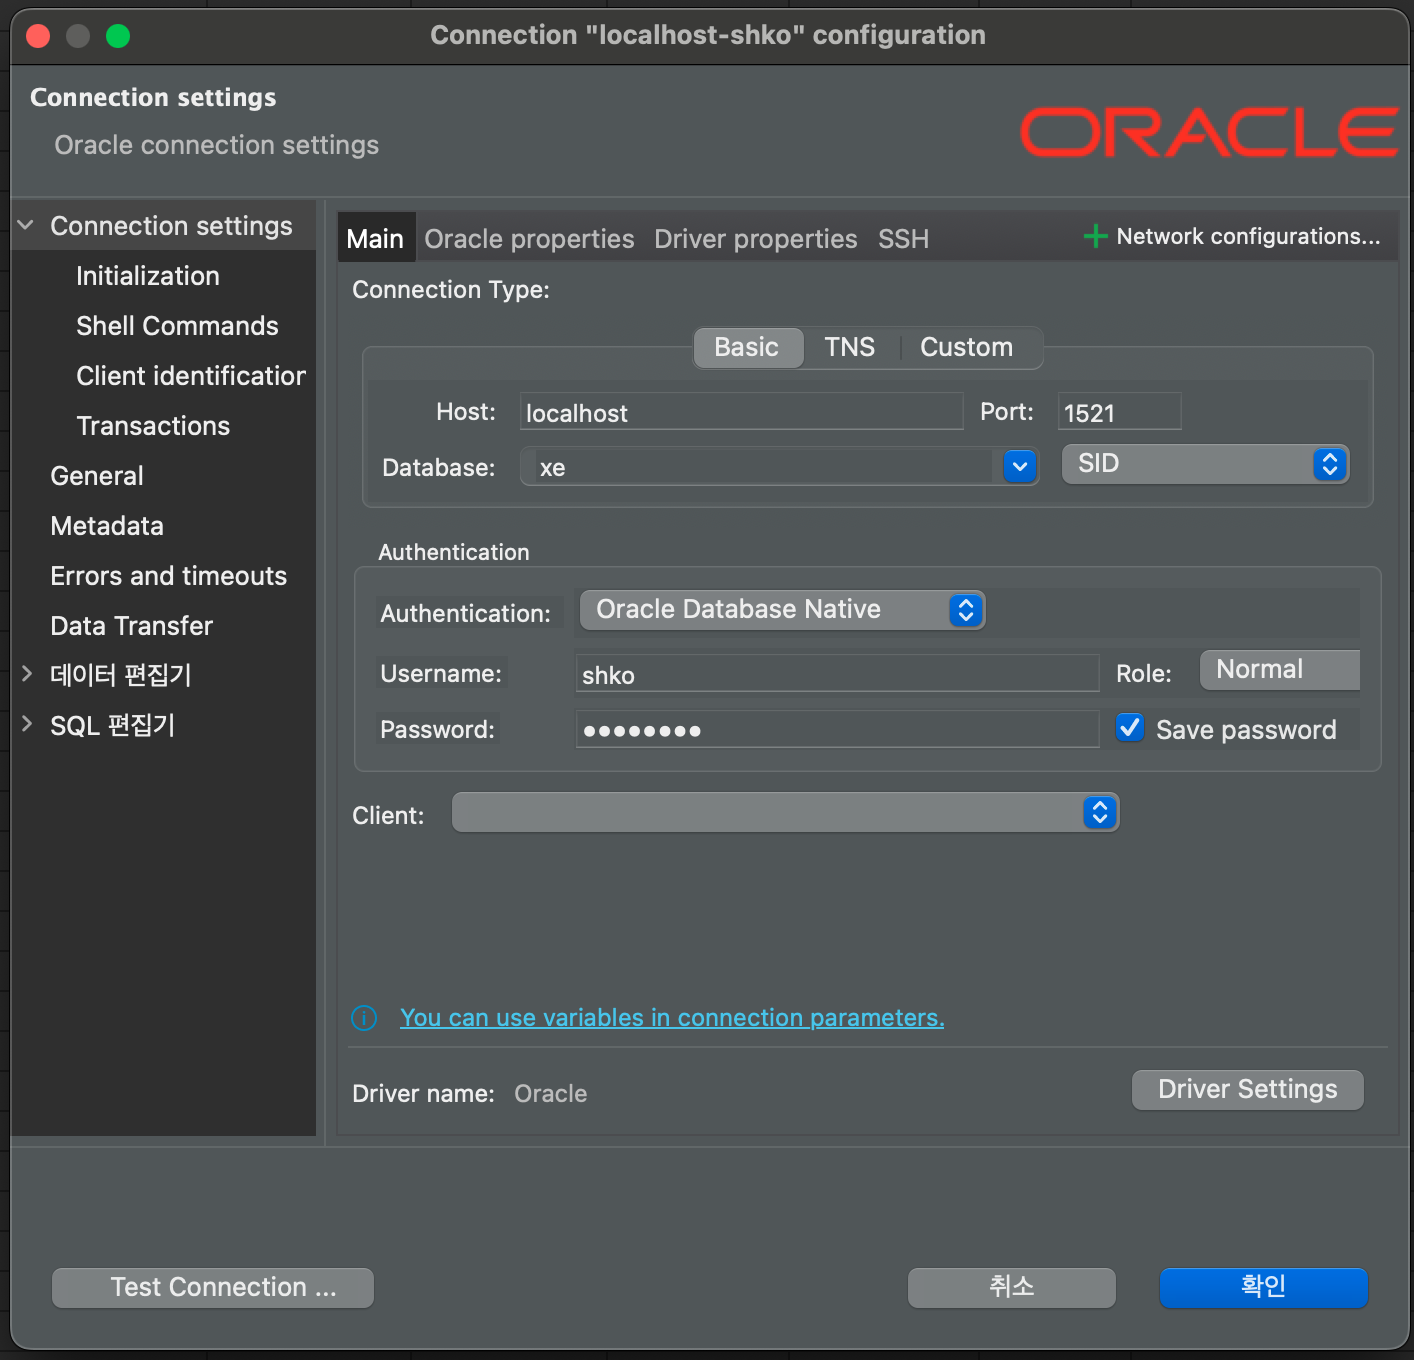Viewport: 1414px width, 1360px height.
Task: Open the SID / Service name selector
Action: [1206, 464]
